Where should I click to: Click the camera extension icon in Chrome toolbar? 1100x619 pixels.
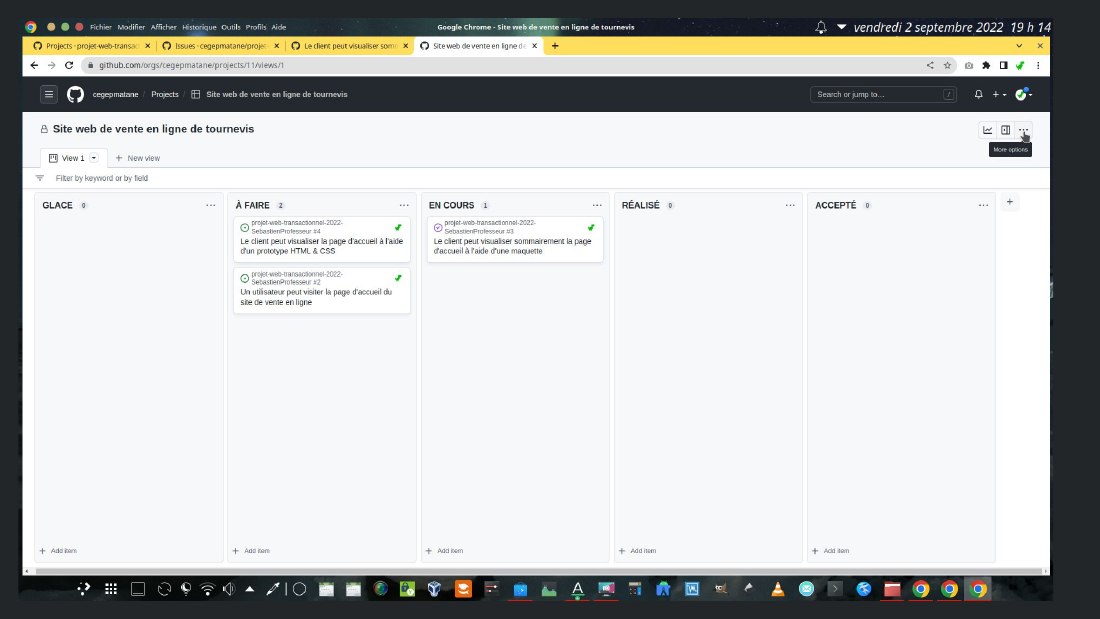(969, 65)
